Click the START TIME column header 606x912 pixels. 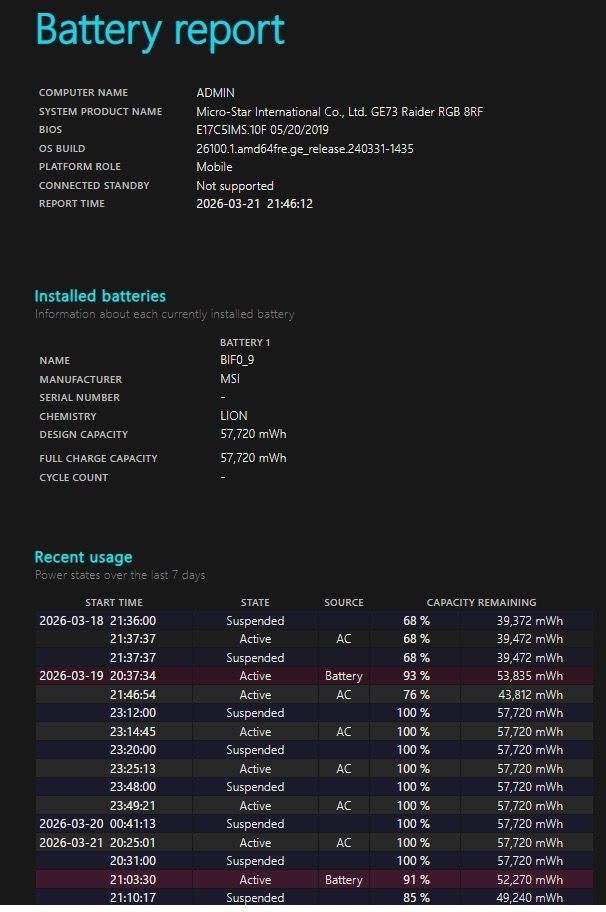[113, 603]
